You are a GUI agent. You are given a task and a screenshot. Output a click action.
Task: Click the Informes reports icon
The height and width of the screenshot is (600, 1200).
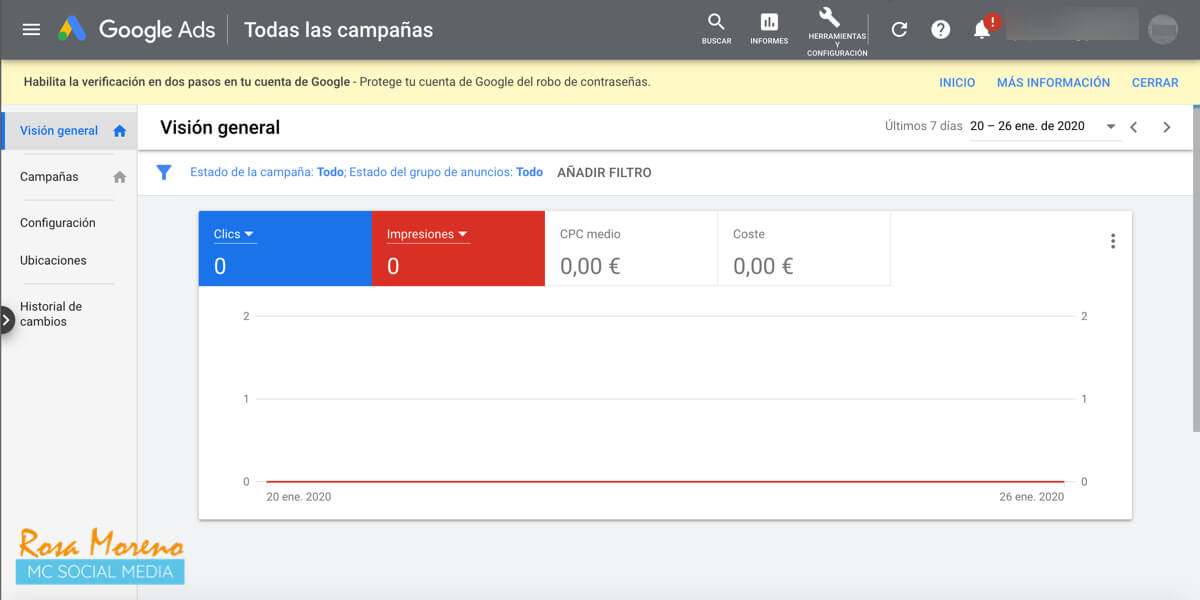[x=769, y=27]
